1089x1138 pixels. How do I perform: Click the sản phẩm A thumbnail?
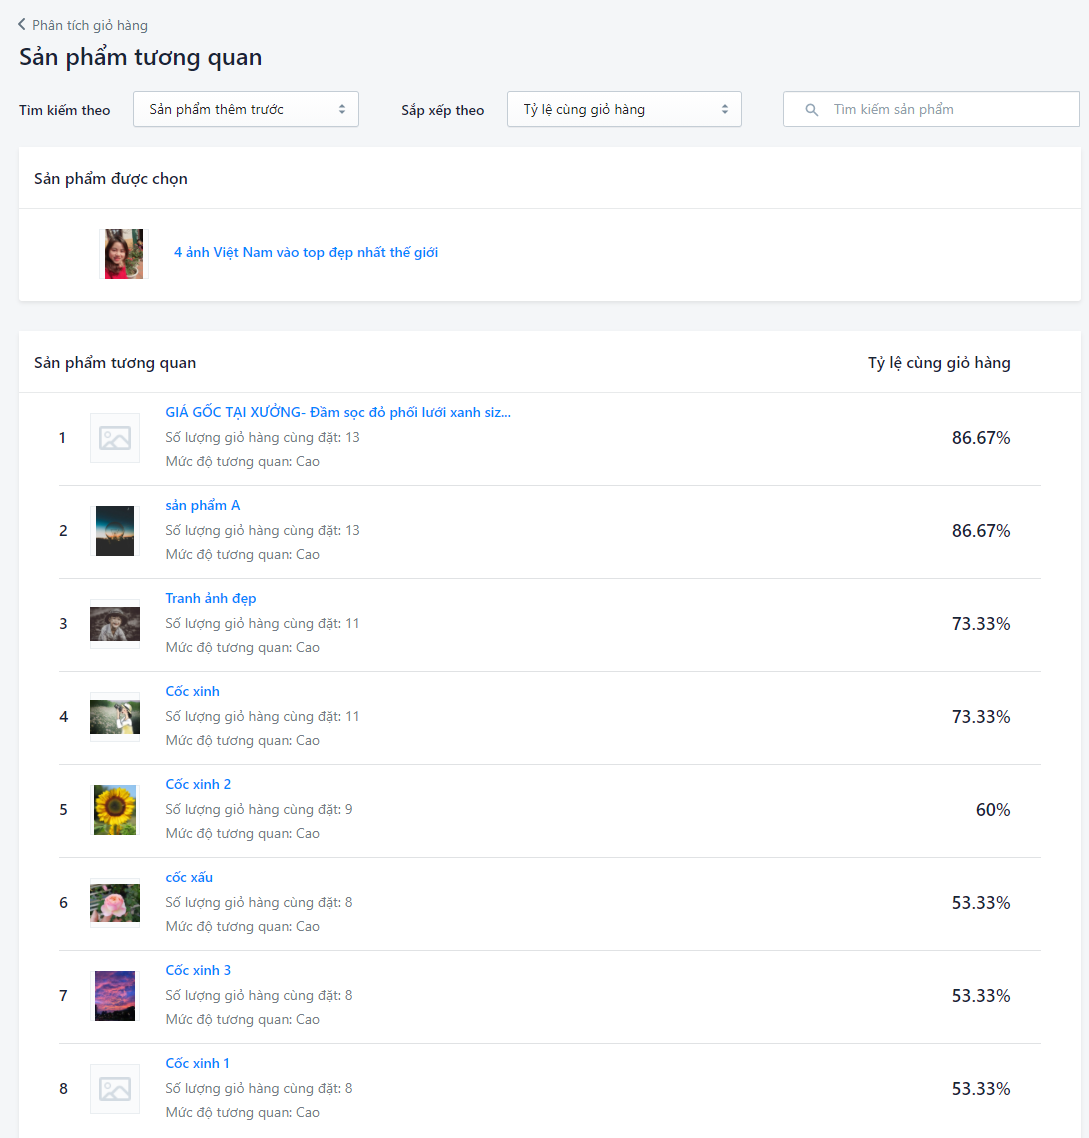(115, 531)
